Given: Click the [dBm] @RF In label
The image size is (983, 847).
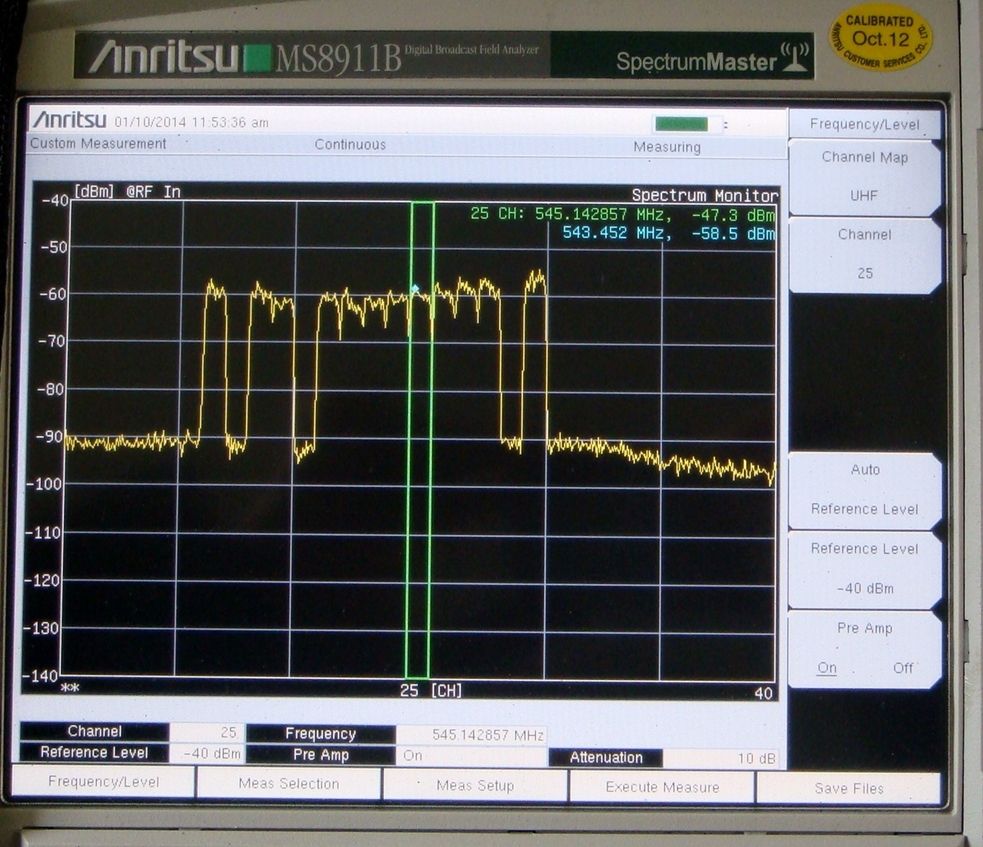Looking at the screenshot, I should click(127, 192).
